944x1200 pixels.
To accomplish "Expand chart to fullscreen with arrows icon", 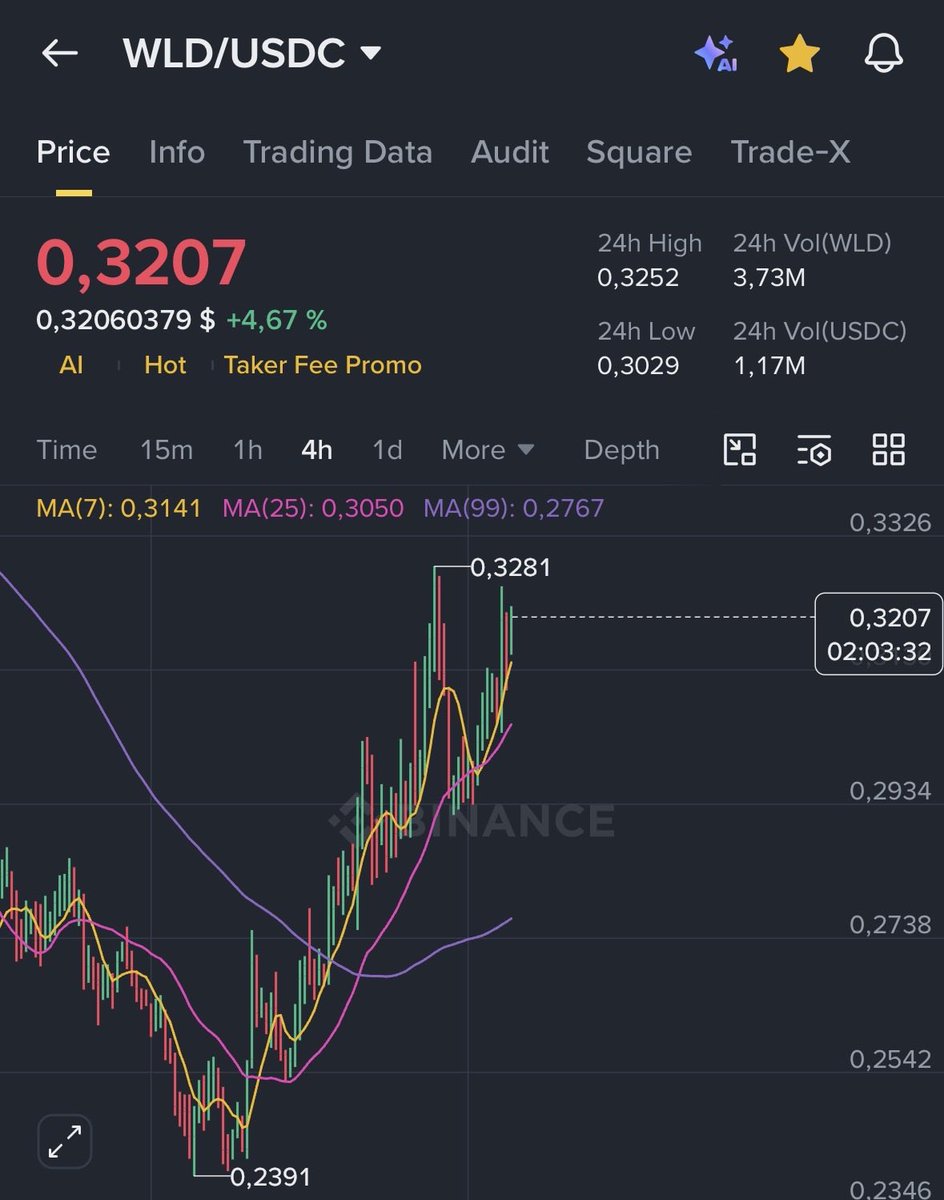I will [x=65, y=1141].
